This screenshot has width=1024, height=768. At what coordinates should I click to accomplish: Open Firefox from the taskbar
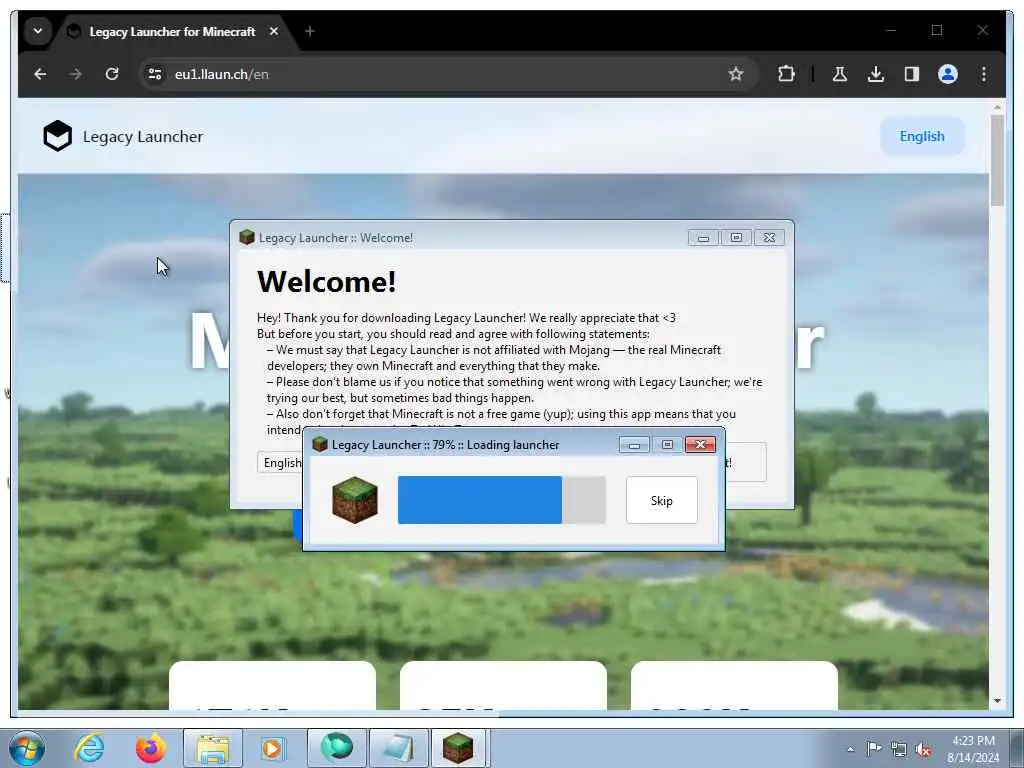(x=150, y=748)
